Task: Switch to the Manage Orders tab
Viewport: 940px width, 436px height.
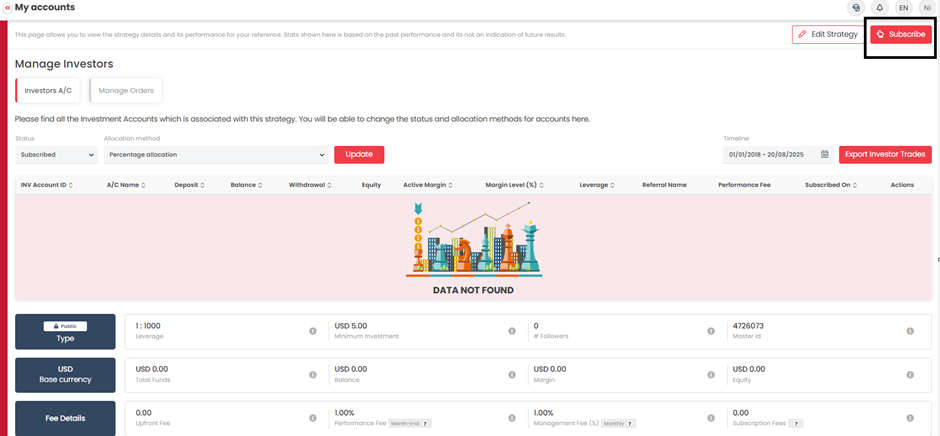Action: point(126,91)
